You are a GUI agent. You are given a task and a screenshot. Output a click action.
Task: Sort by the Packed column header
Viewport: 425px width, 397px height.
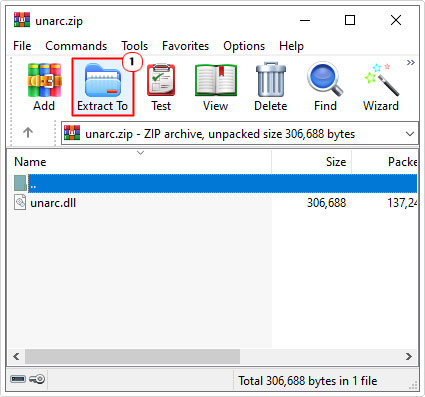(385, 162)
